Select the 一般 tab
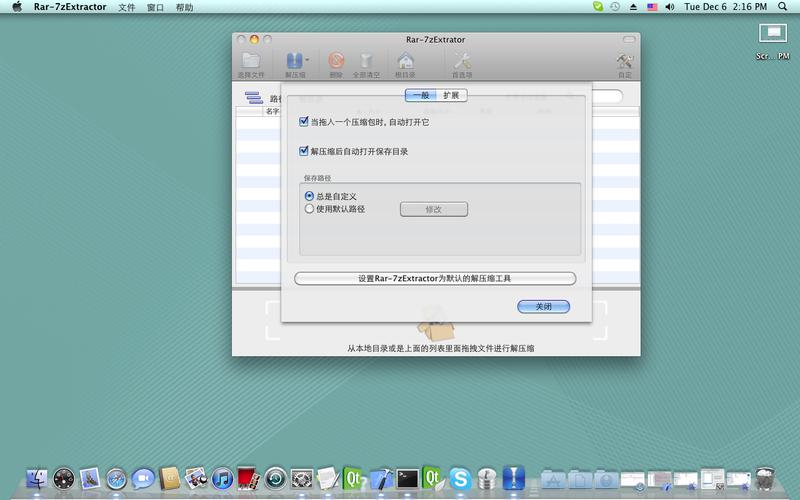Image resolution: width=800 pixels, height=500 pixels. pyautogui.click(x=420, y=95)
